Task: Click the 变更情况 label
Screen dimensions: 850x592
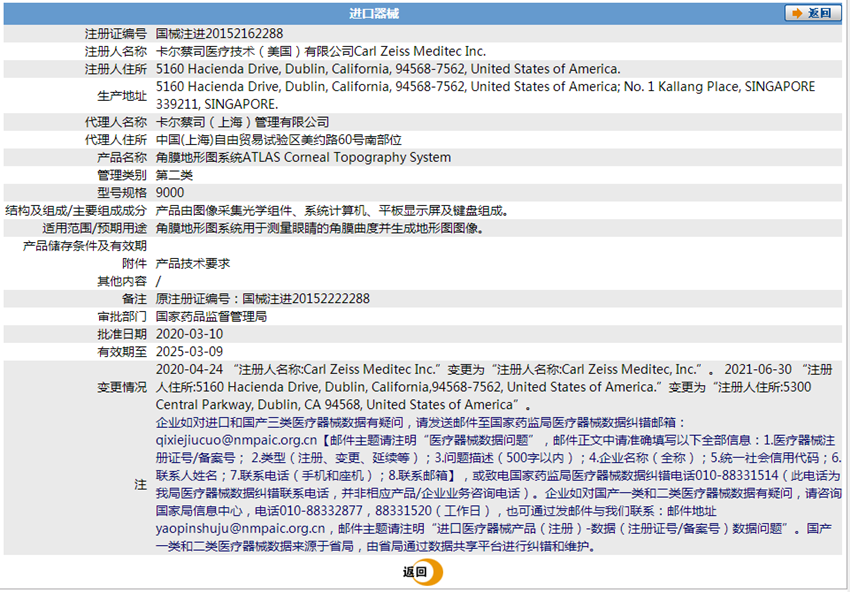Action: coord(122,387)
